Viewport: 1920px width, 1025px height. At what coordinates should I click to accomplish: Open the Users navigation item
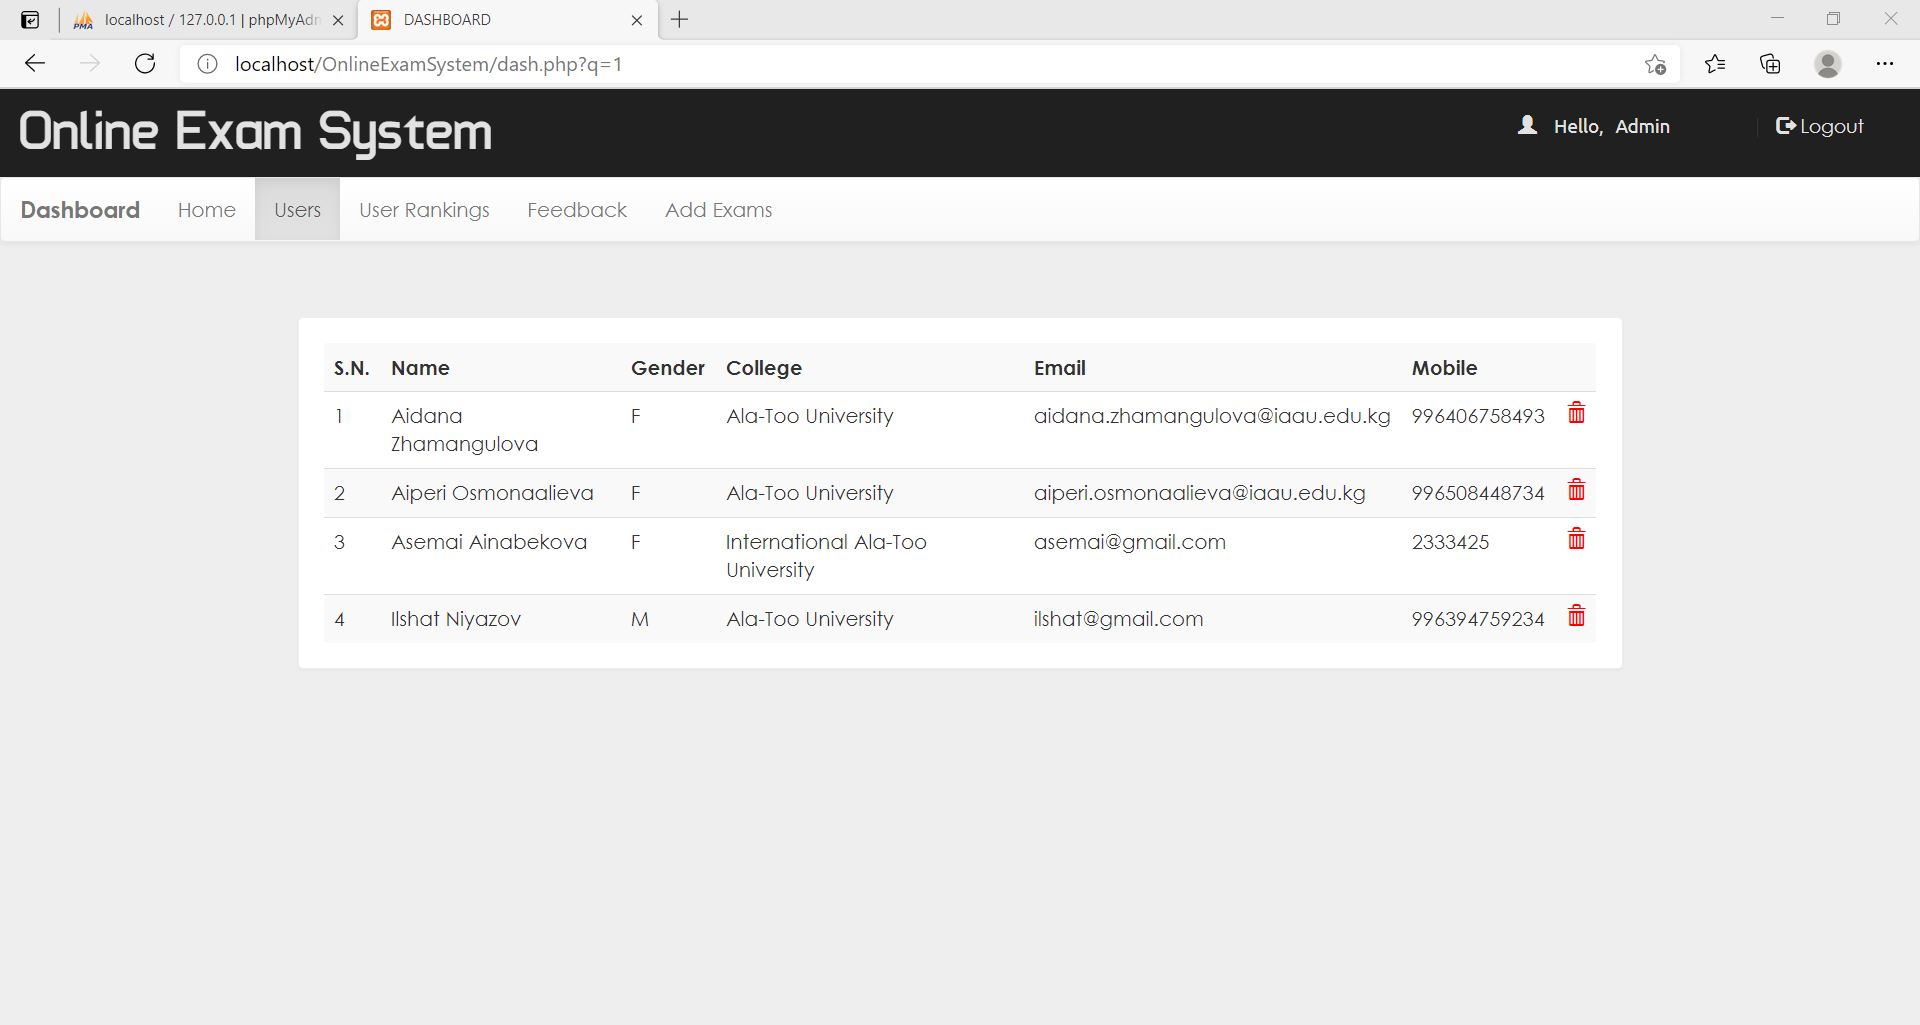[x=298, y=210]
